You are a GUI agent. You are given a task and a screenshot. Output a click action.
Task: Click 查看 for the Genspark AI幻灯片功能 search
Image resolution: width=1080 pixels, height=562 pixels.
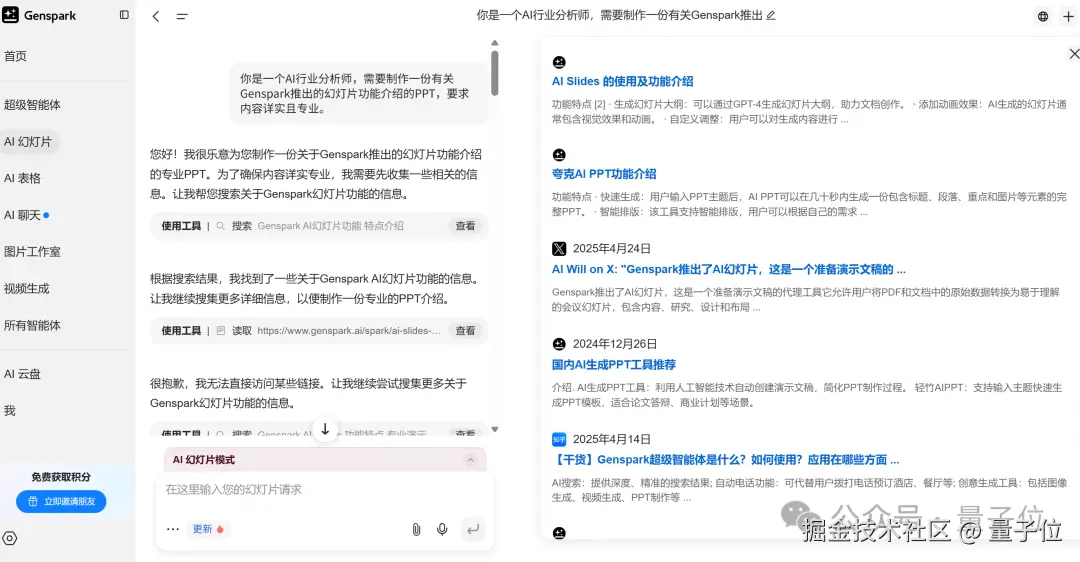[465, 226]
